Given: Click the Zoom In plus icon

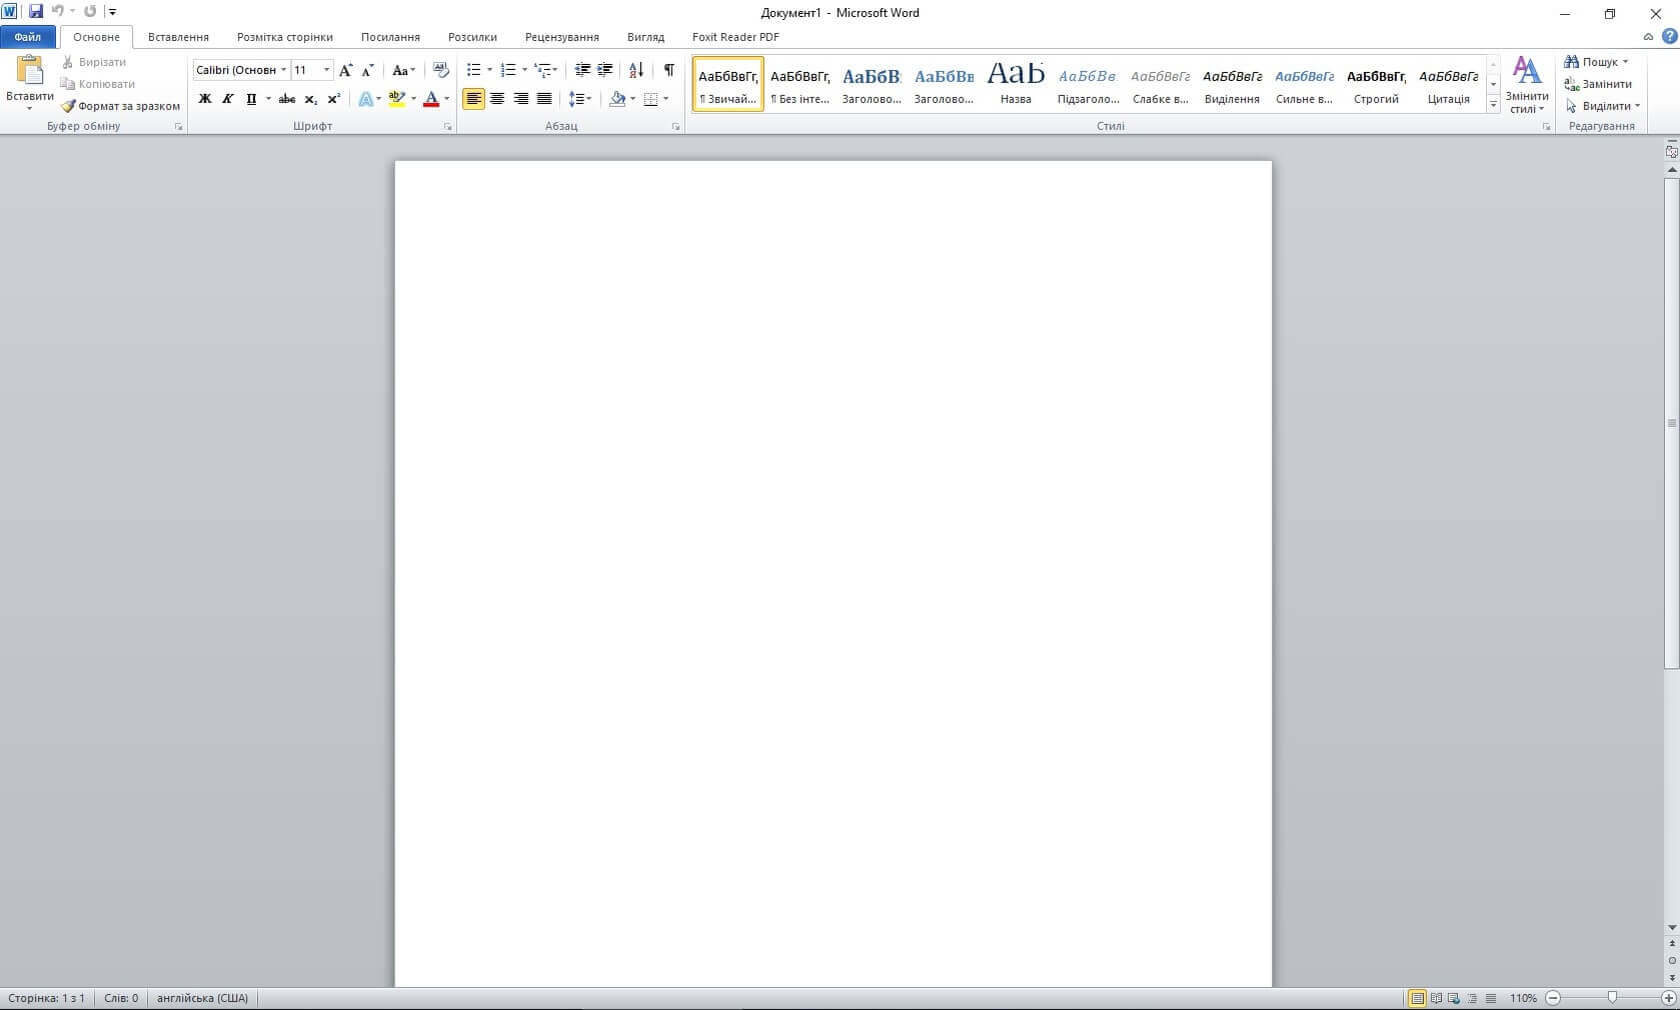Looking at the screenshot, I should (1668, 998).
